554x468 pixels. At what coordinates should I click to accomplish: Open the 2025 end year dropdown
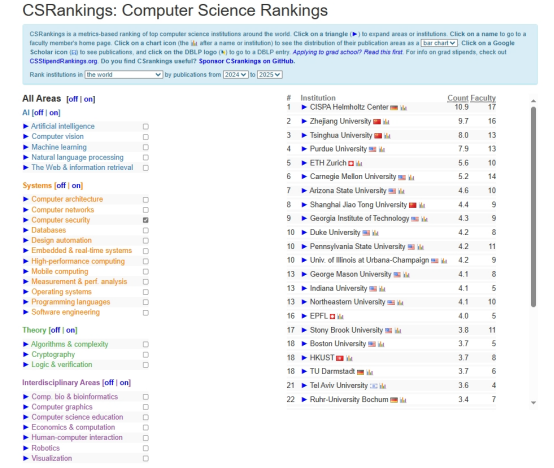270,75
